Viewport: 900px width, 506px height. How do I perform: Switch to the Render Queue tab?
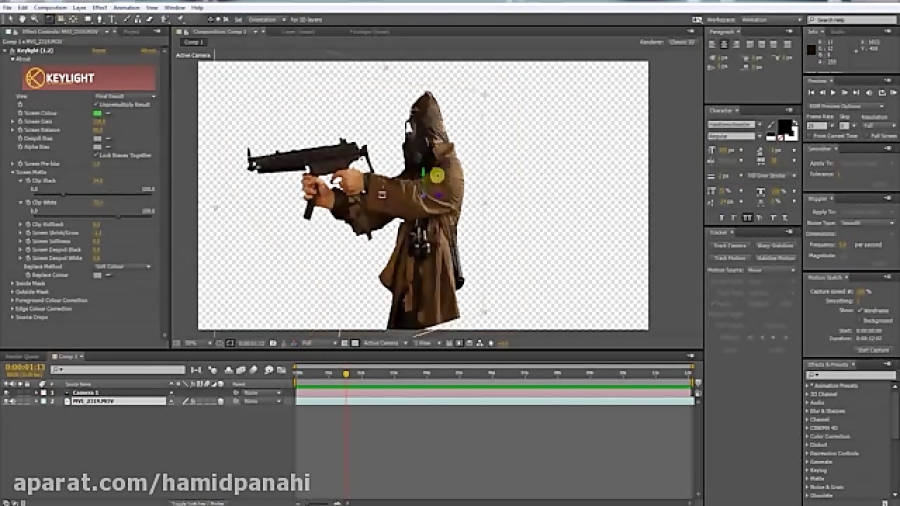[22, 357]
